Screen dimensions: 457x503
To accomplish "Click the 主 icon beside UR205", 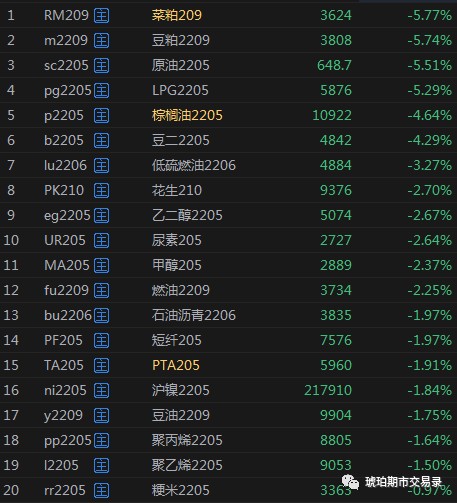I will [101, 240].
